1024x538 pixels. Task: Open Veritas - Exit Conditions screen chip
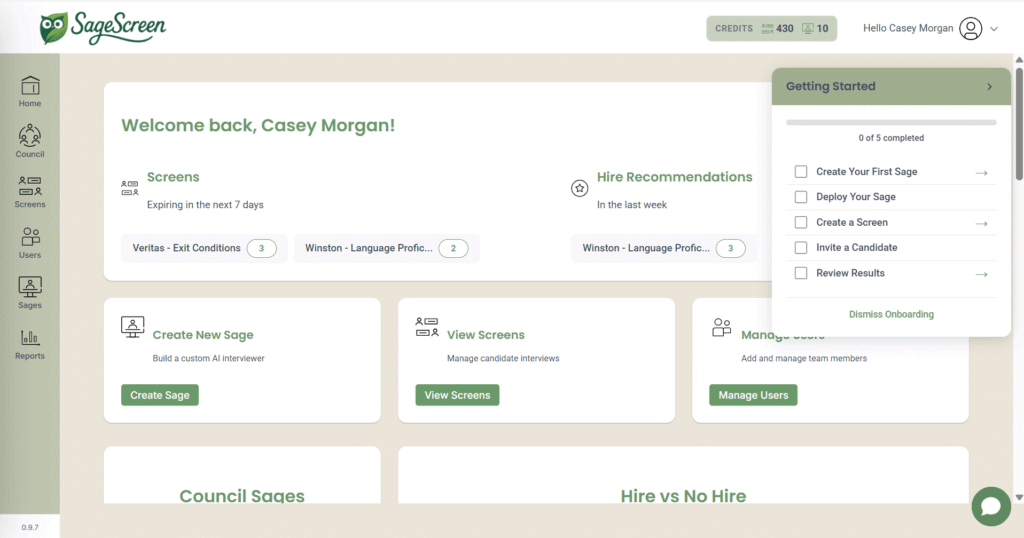pos(204,248)
